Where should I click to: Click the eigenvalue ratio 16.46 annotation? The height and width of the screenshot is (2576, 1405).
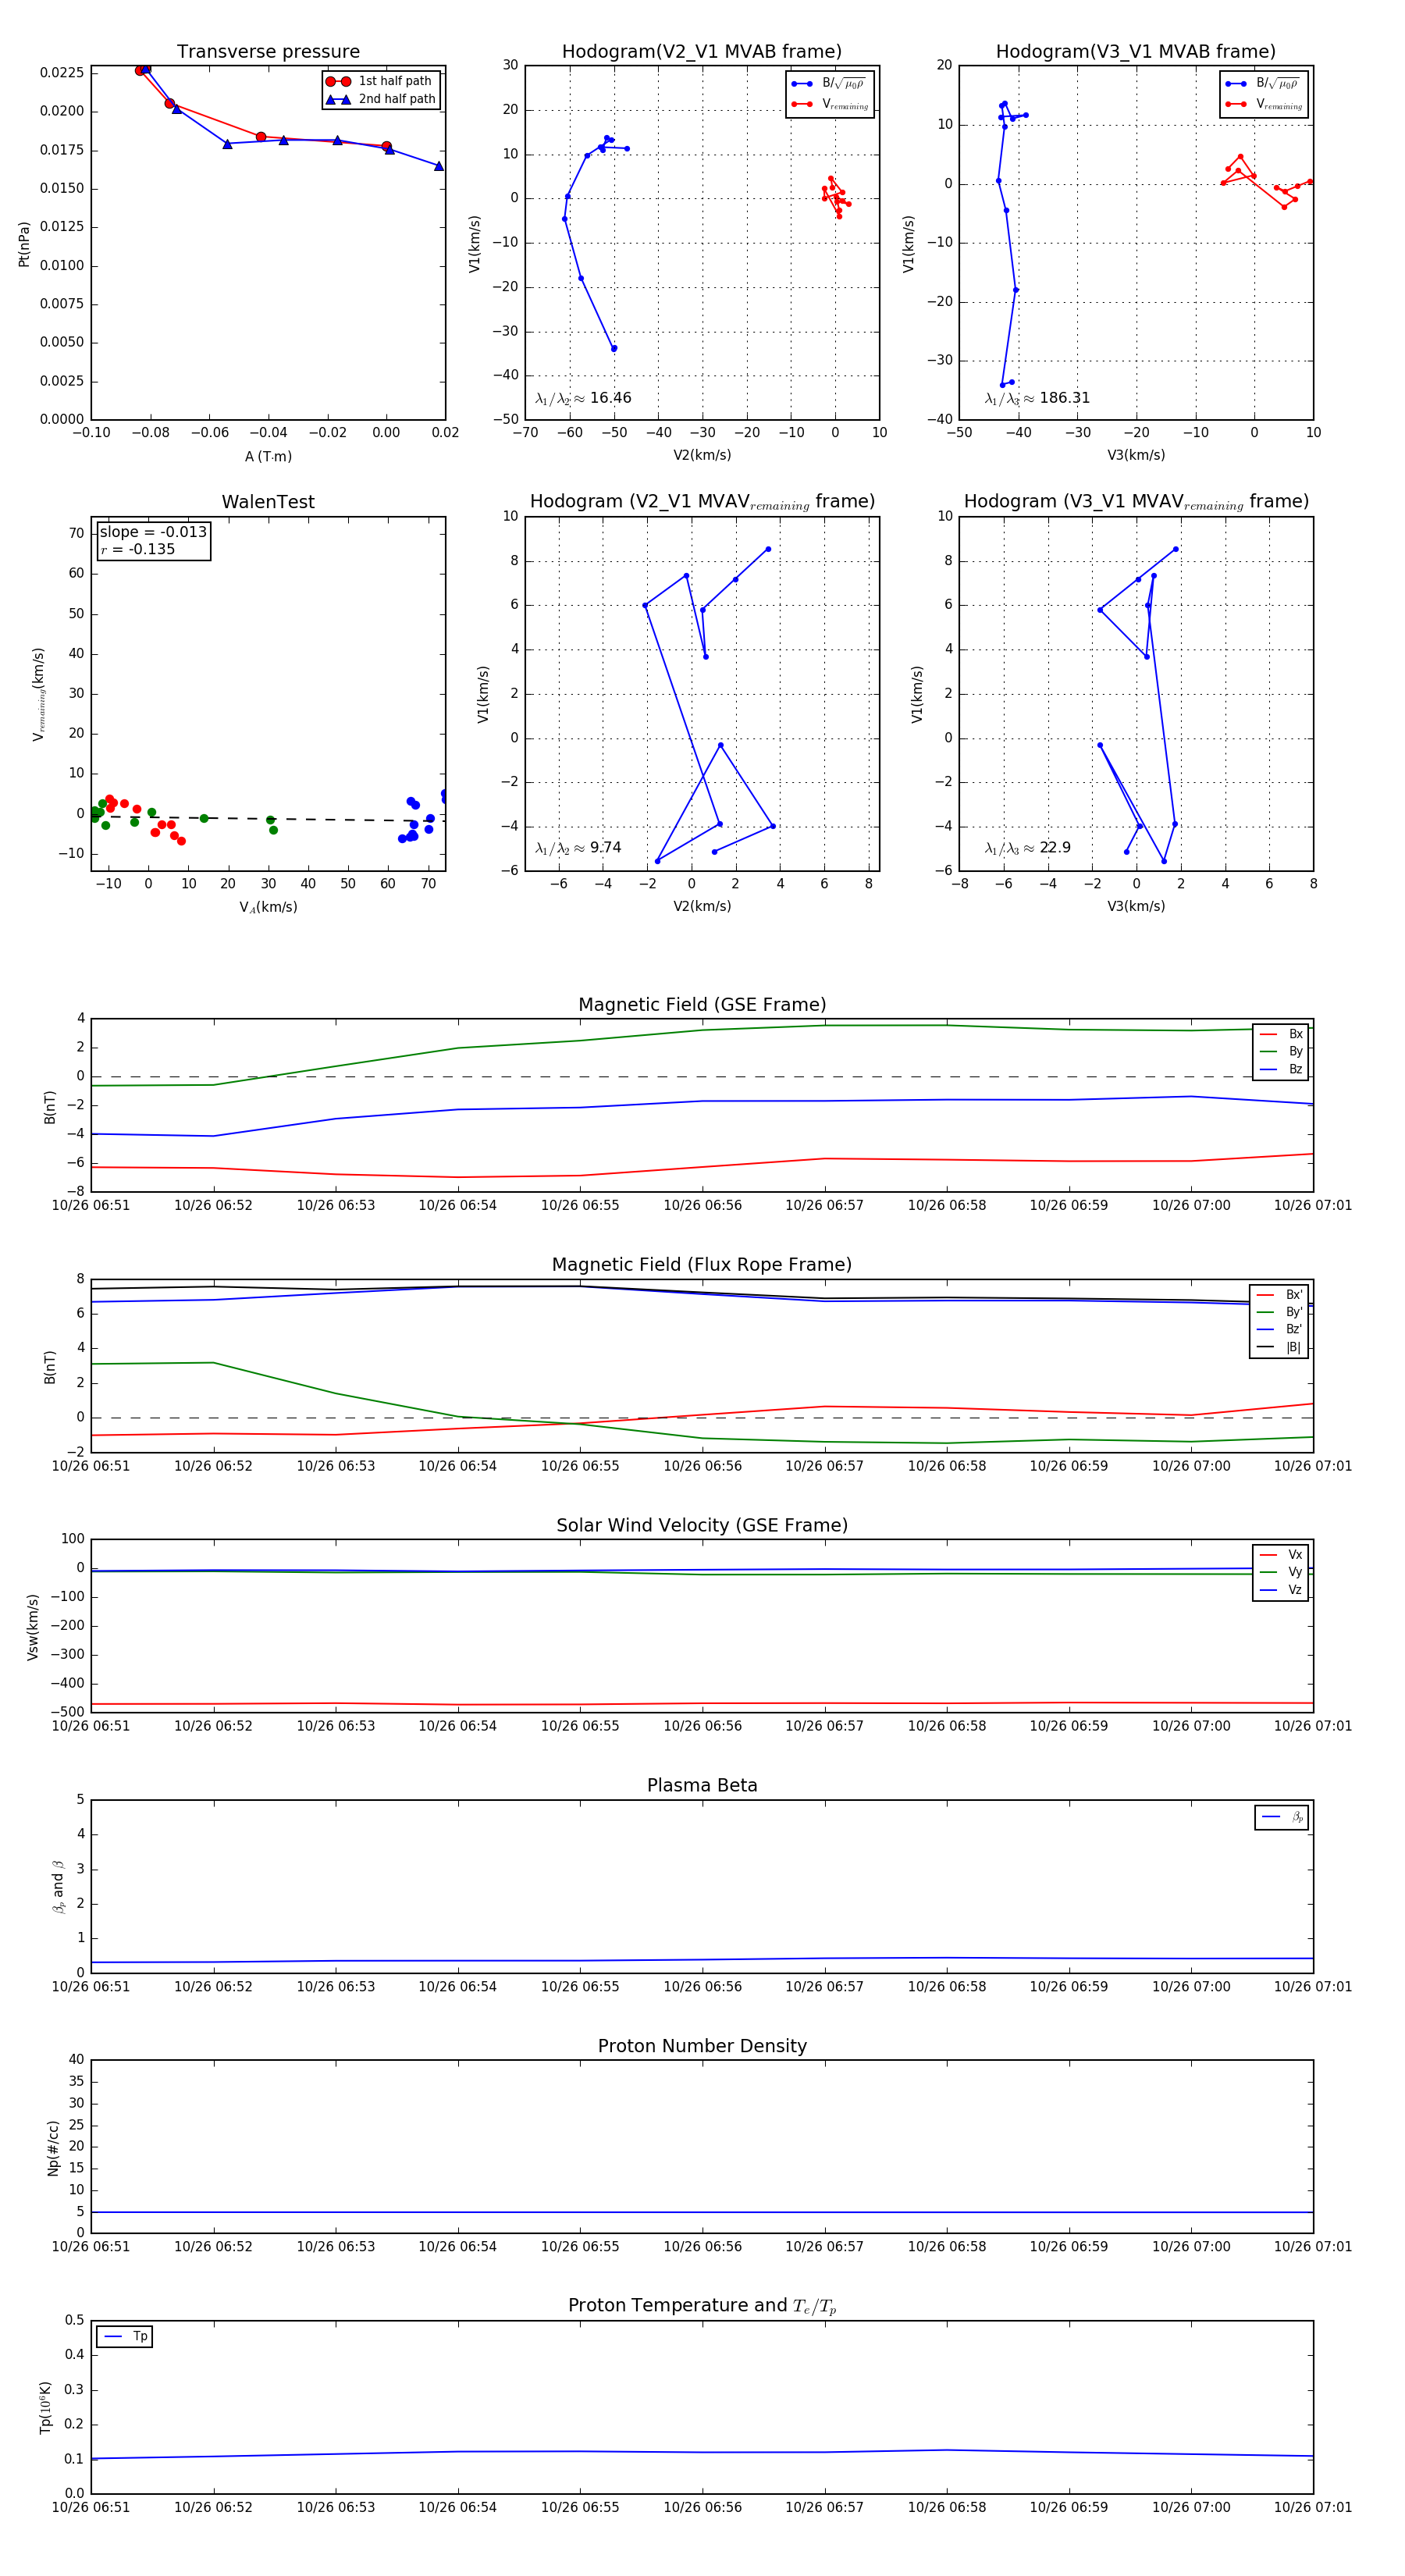click(583, 398)
